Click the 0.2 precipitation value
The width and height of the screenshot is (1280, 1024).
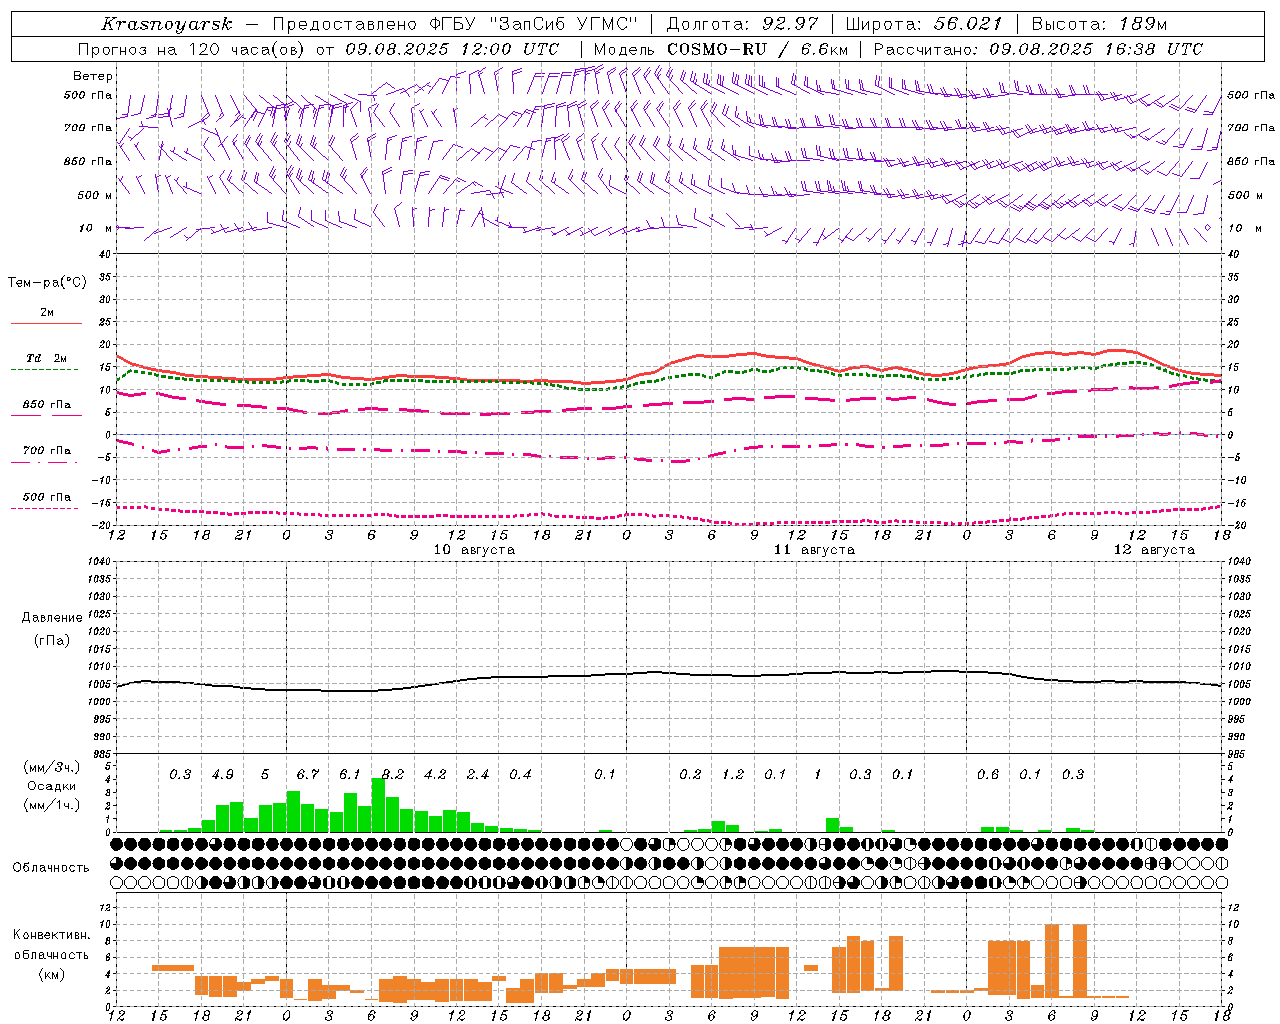690,774
